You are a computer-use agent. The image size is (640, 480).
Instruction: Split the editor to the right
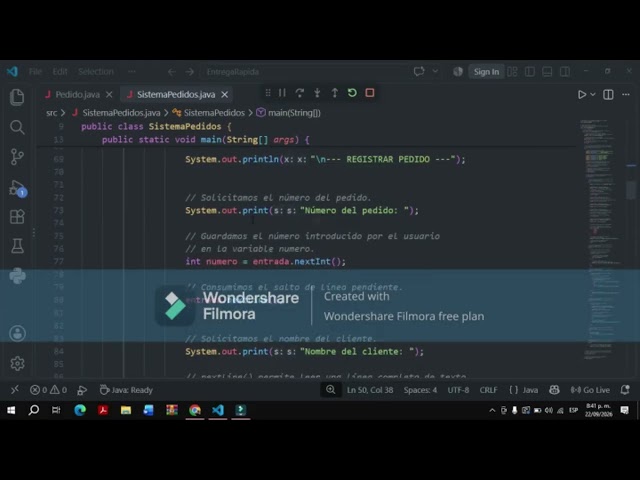(x=608, y=95)
